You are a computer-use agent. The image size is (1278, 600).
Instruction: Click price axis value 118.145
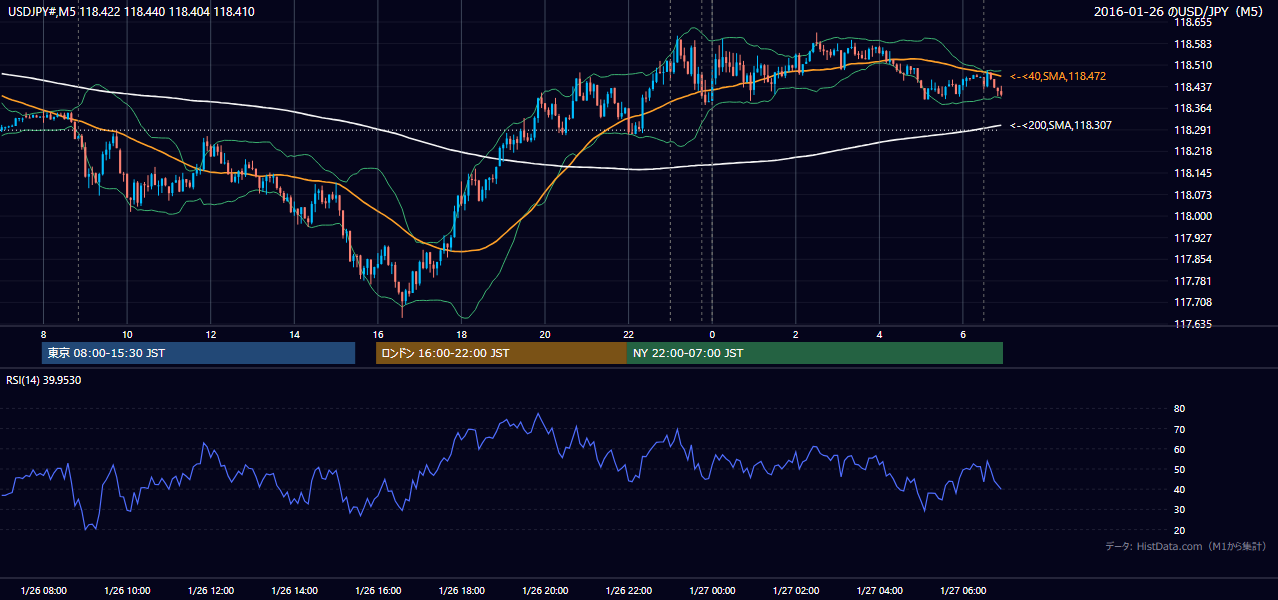[x=1192, y=173]
